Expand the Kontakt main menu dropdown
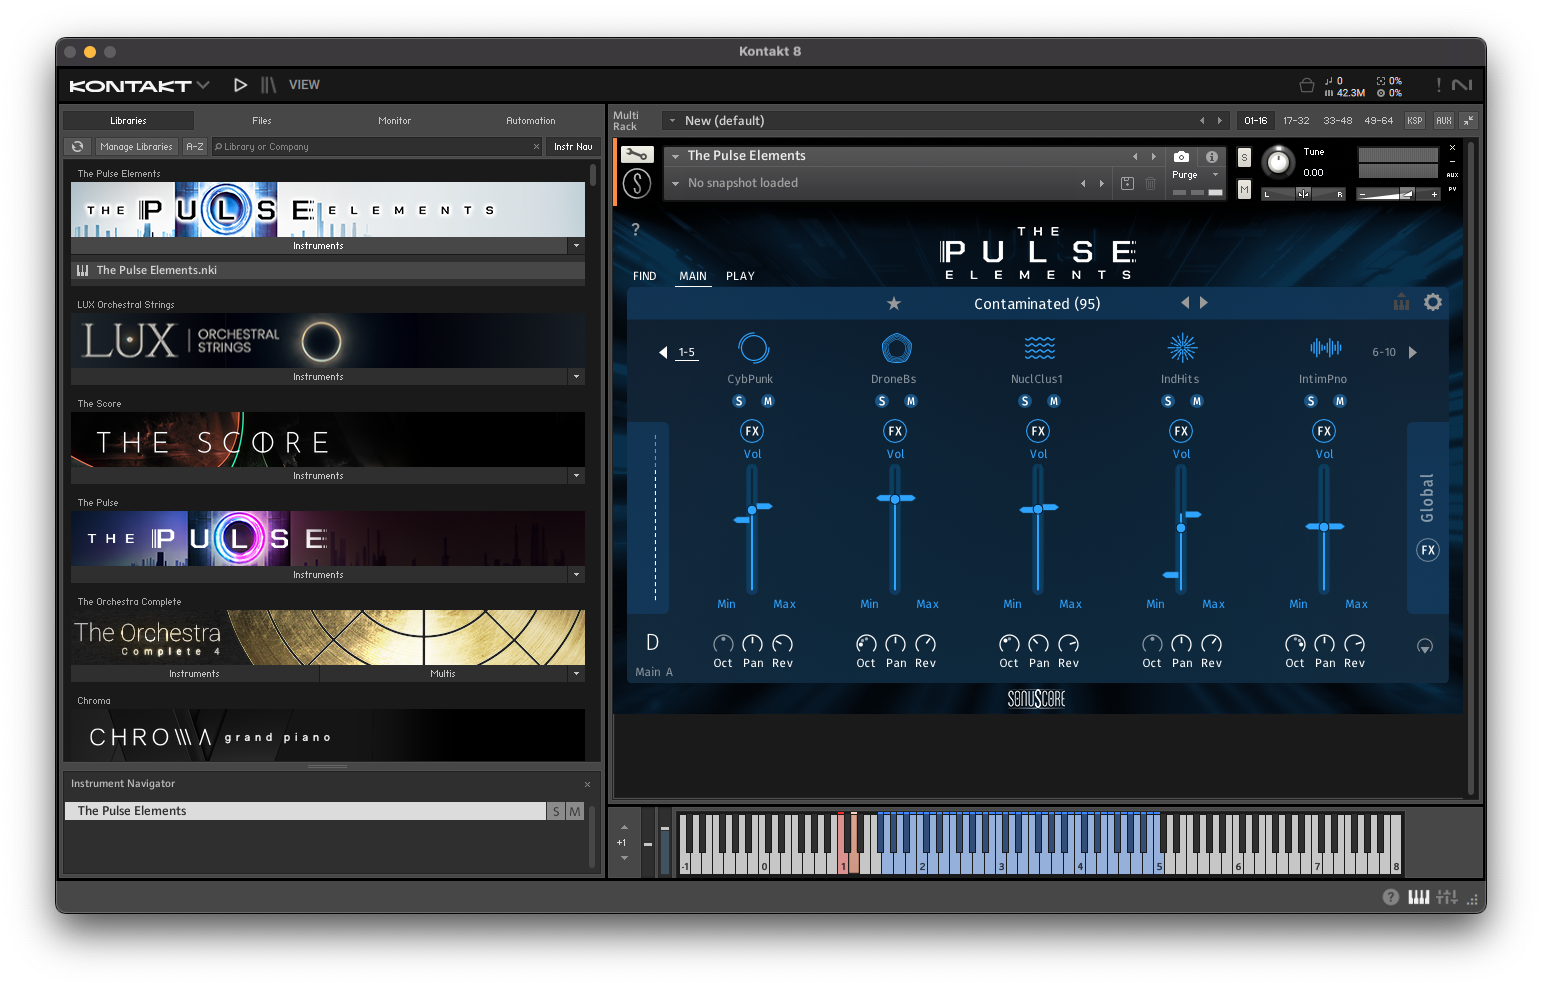 pos(203,85)
